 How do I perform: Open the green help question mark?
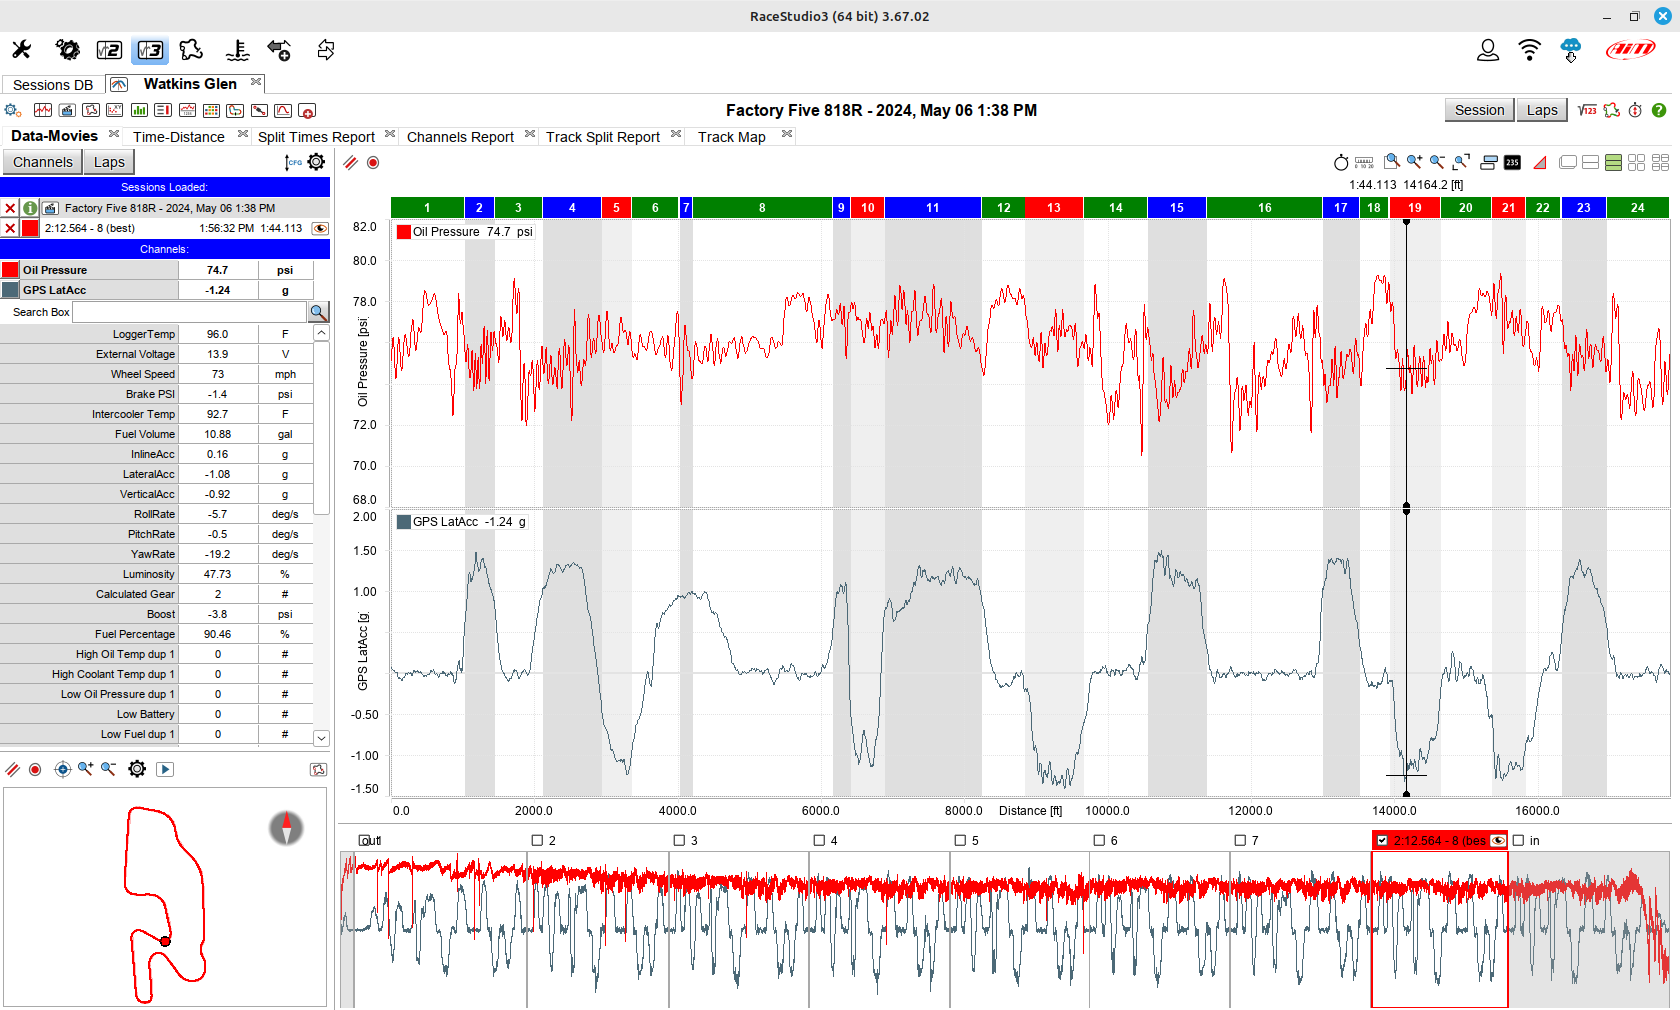pyautogui.click(x=1659, y=110)
